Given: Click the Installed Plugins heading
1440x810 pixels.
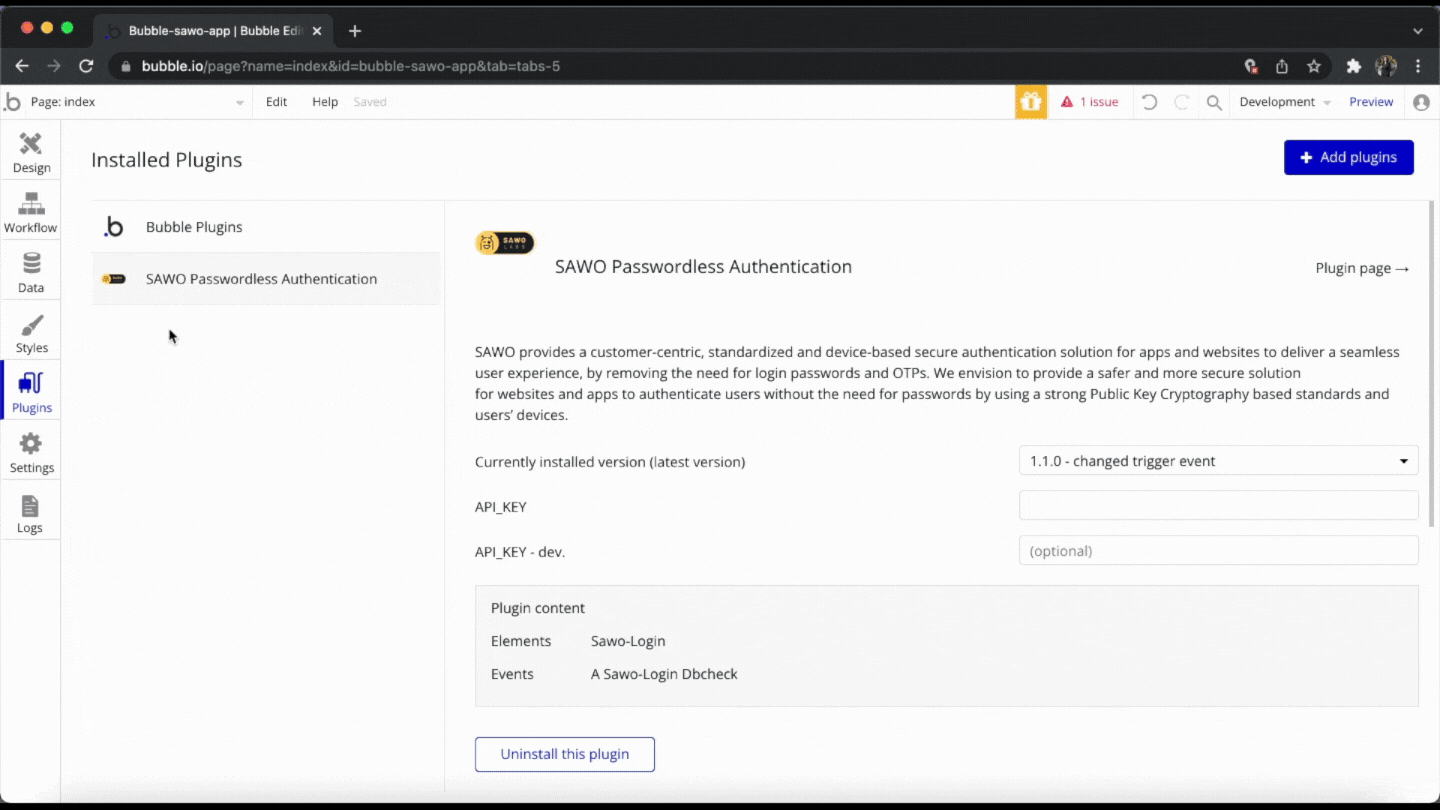Looking at the screenshot, I should tap(167, 160).
